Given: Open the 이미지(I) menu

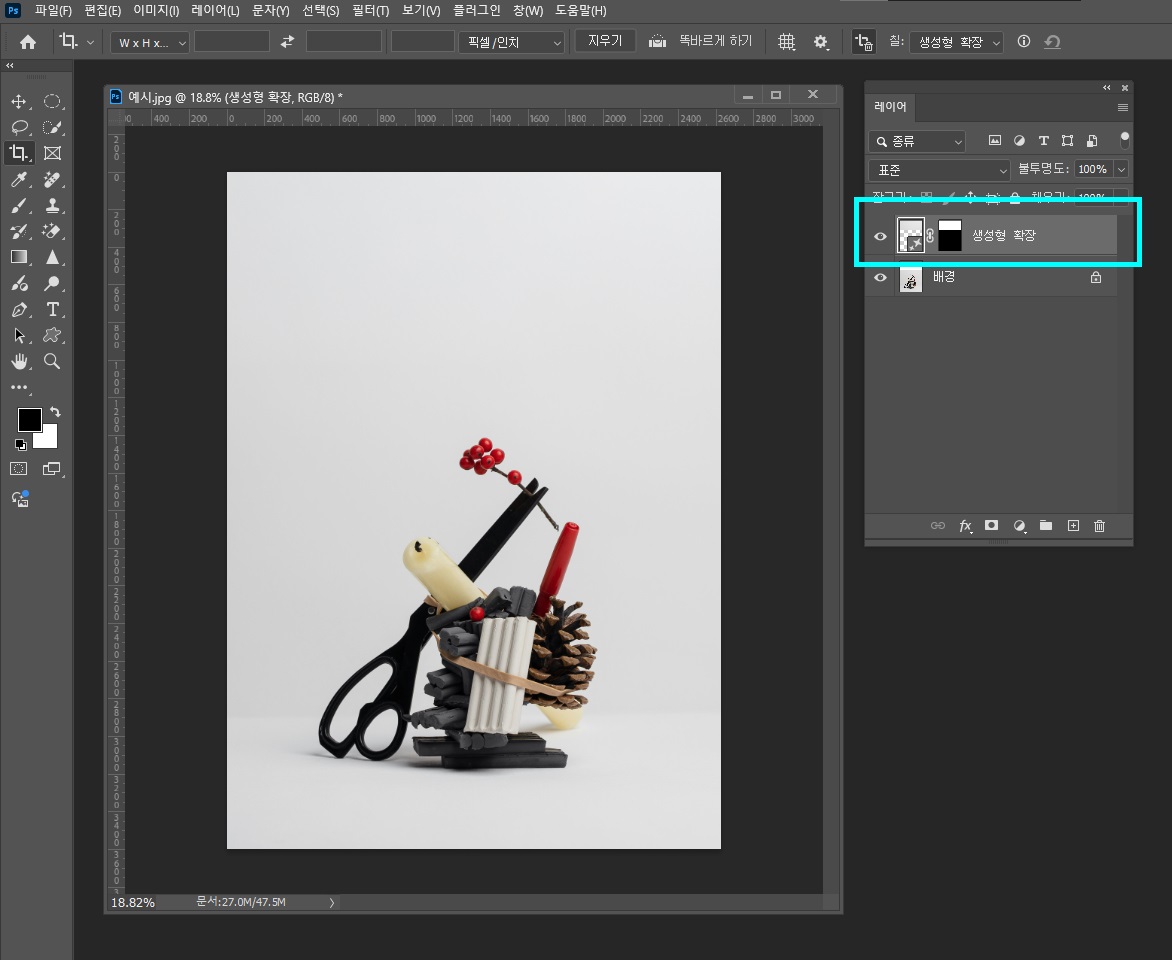Looking at the screenshot, I should (x=156, y=10).
